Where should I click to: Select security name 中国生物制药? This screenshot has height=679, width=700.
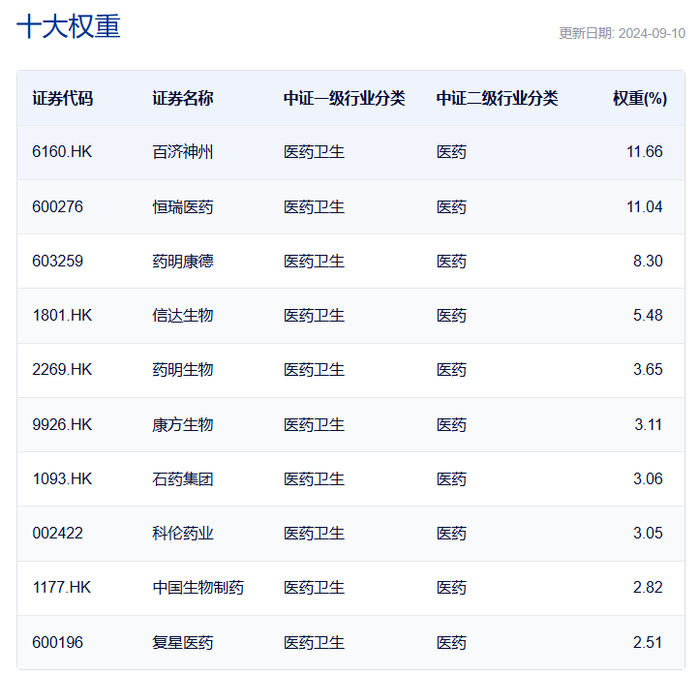click(x=198, y=587)
